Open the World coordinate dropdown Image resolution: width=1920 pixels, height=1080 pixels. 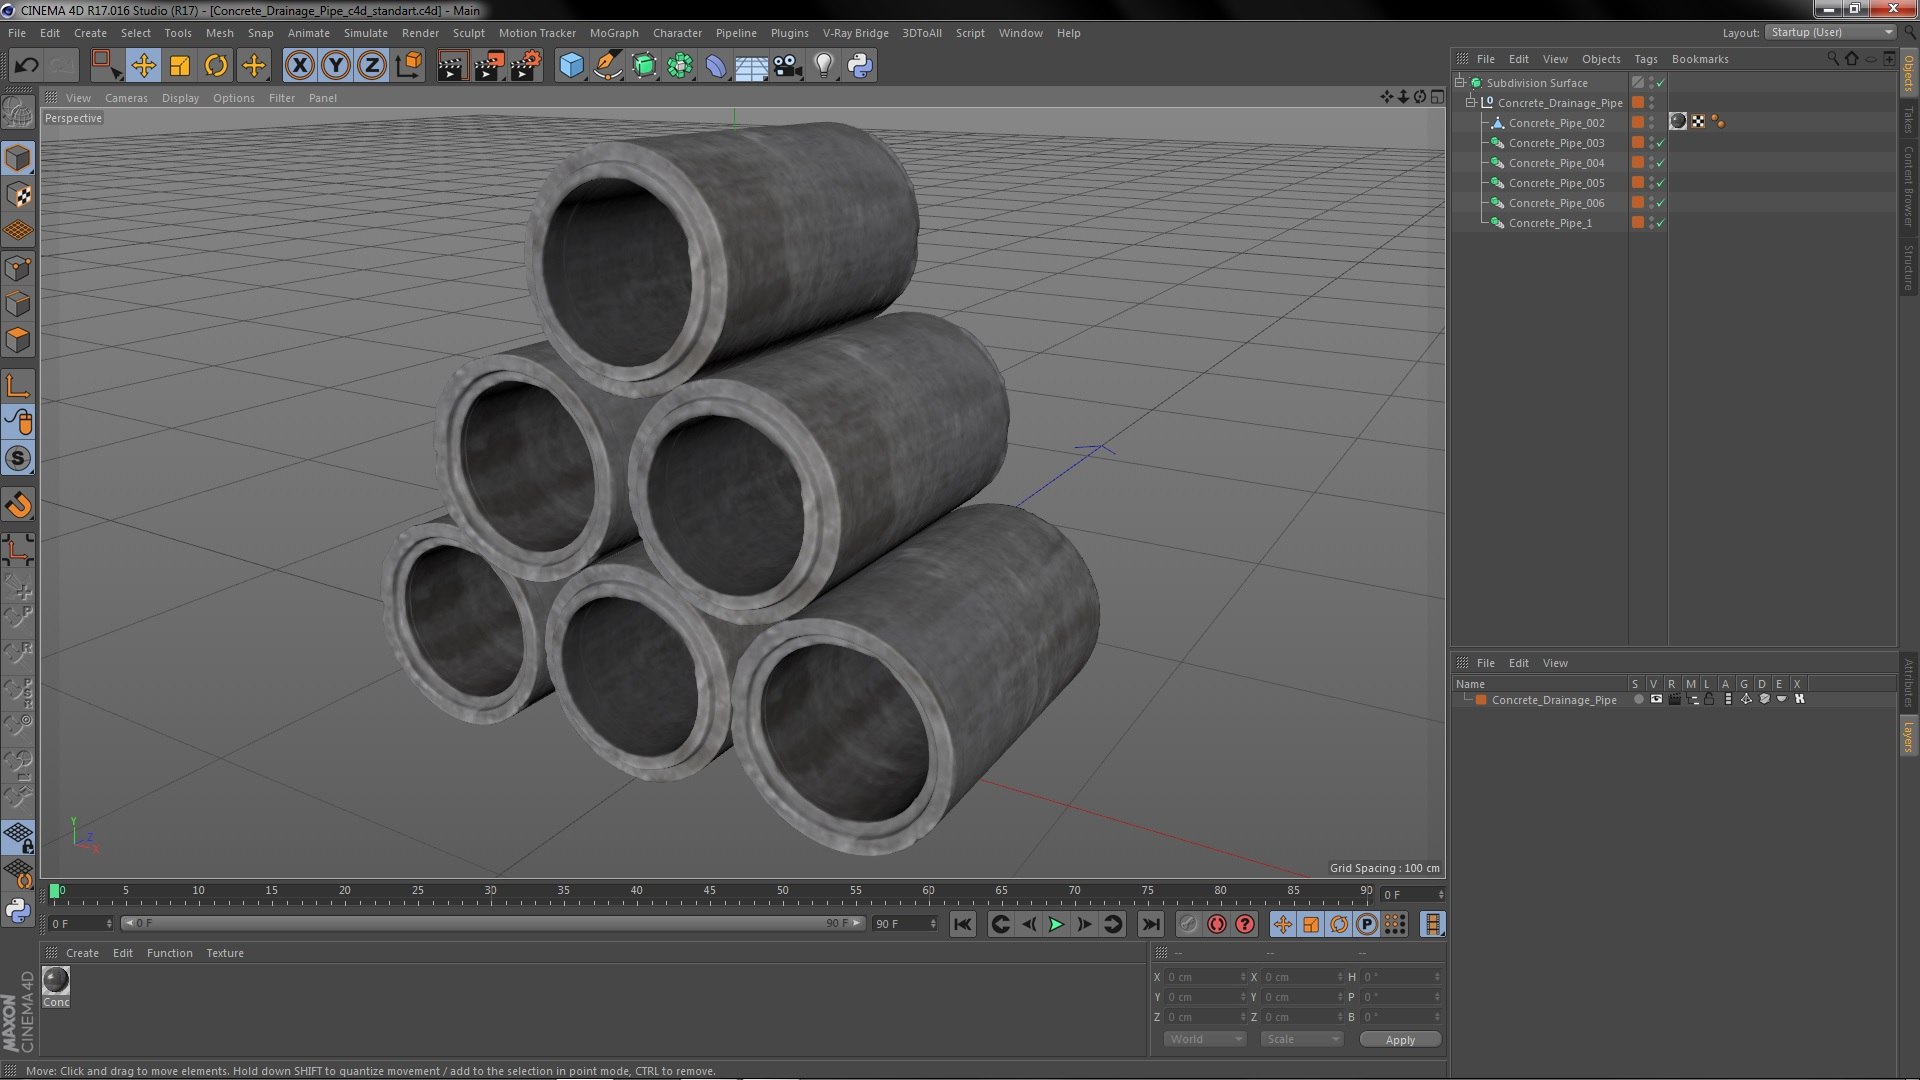1205,1040
